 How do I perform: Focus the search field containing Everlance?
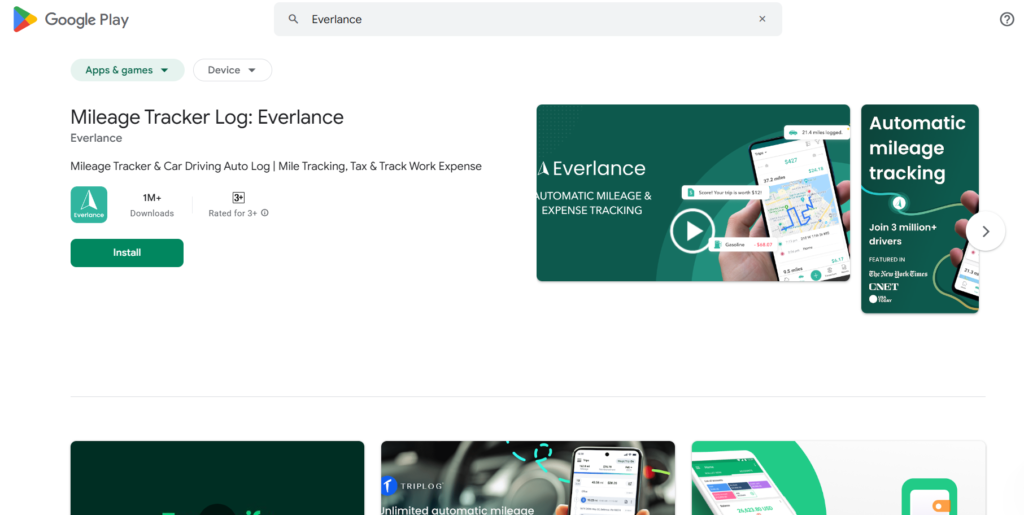point(528,20)
